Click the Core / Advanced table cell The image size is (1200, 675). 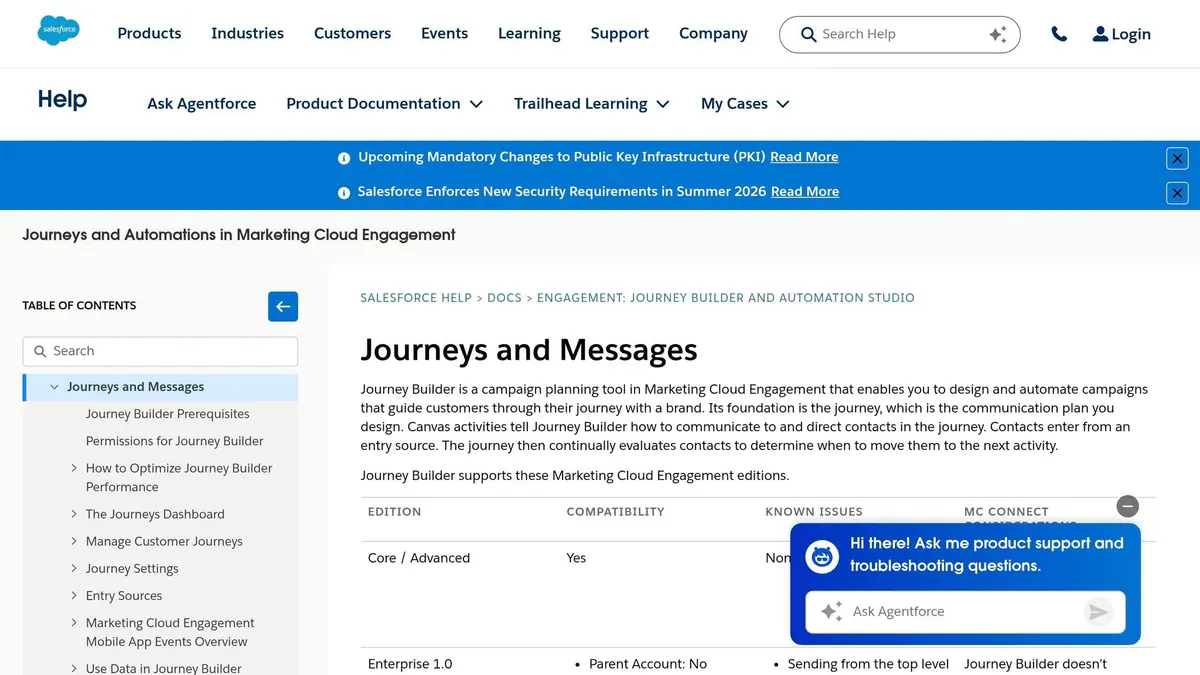tap(419, 558)
